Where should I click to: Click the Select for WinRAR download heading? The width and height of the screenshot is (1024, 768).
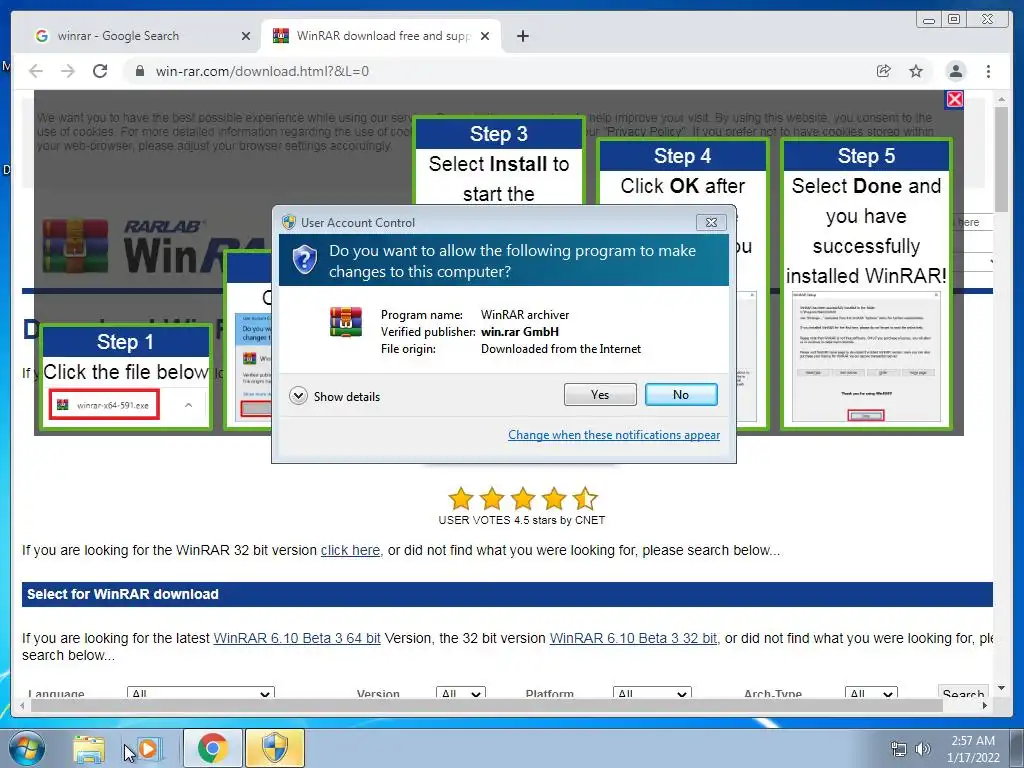(x=123, y=594)
